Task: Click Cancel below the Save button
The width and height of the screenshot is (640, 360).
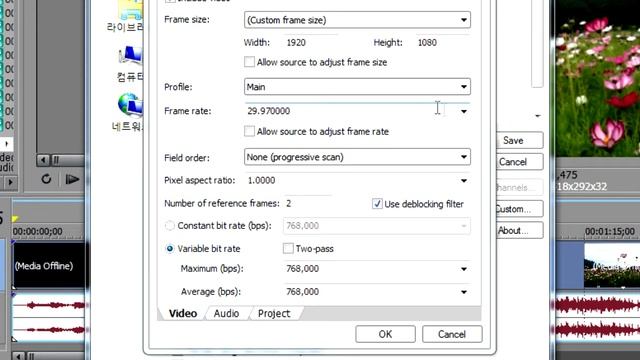Action: 520,162
